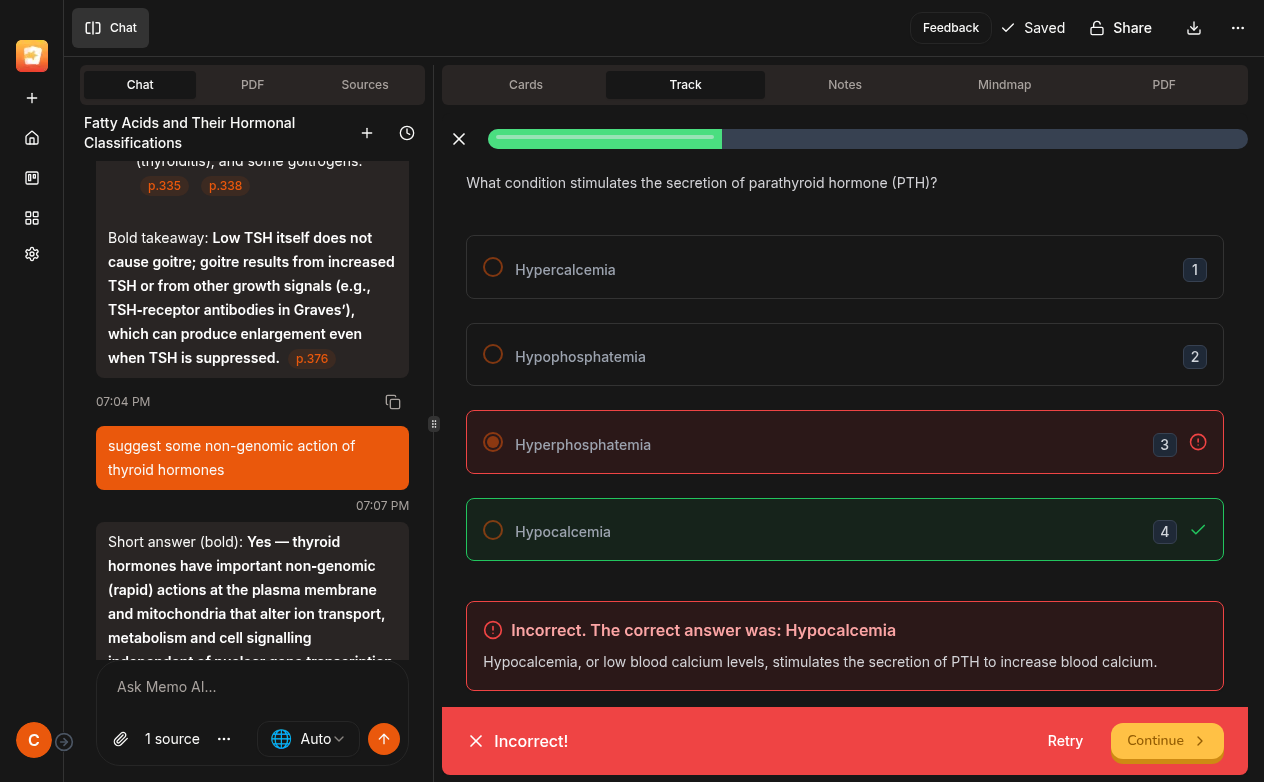Screen dimensions: 1264x782
Task: Switch to the Sources tab
Action: click(364, 85)
